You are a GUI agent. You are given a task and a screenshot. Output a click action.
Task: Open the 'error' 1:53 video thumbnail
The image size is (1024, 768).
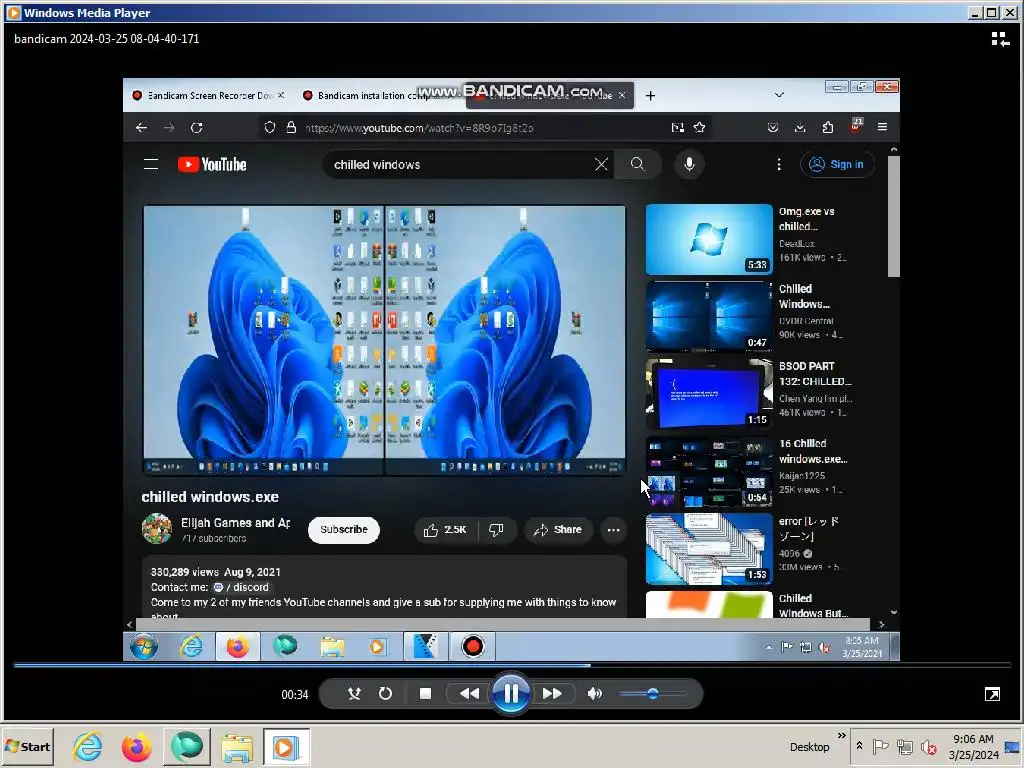709,549
